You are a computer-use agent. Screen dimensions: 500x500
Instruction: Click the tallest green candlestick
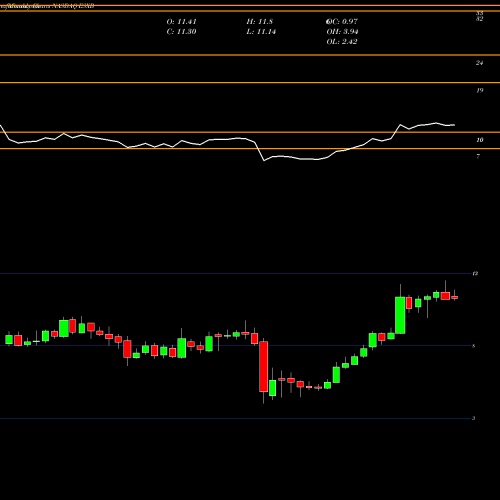(400, 315)
